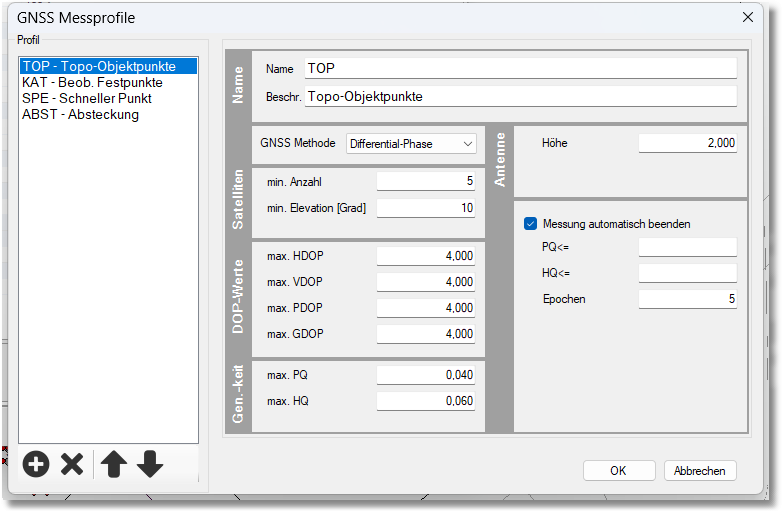This screenshot has height=514, width=783.
Task: Uncheck Messung automatisch beenden checkbox
Action: pyautogui.click(x=531, y=224)
